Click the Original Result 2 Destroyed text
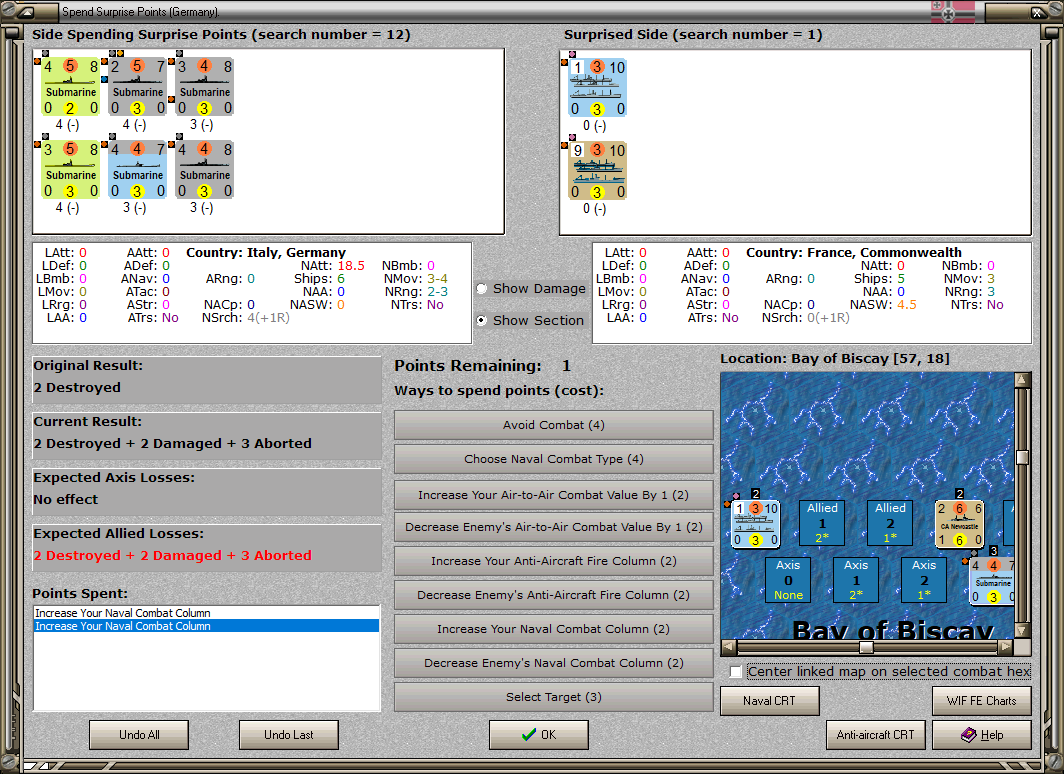Image resolution: width=1064 pixels, height=774 pixels. (x=77, y=387)
